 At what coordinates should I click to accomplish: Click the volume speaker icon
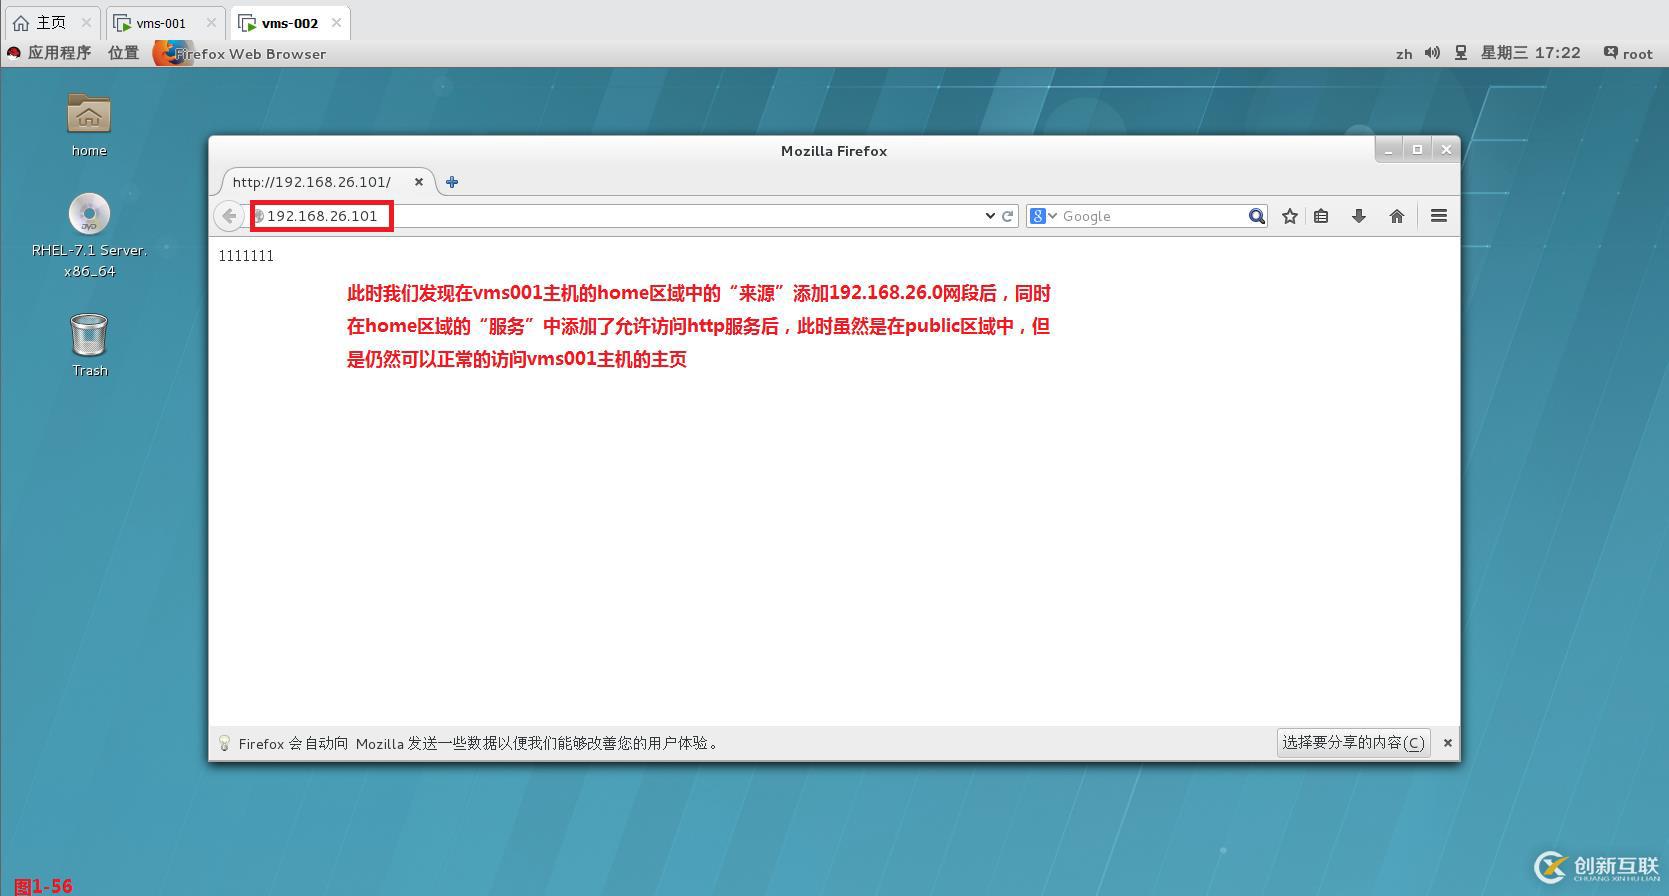pyautogui.click(x=1432, y=53)
